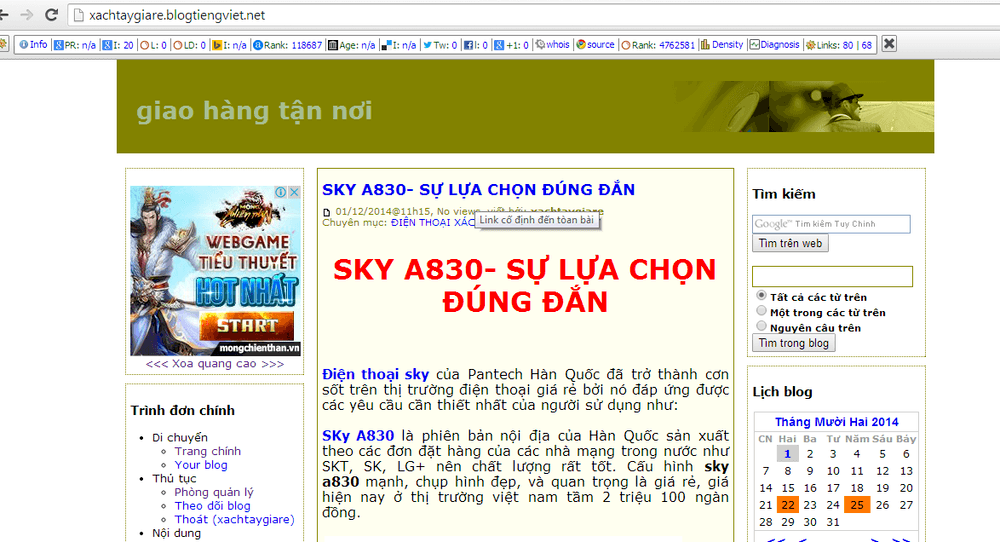Click the permalink page icon beside date
The image size is (1000, 542).
[x=327, y=212]
